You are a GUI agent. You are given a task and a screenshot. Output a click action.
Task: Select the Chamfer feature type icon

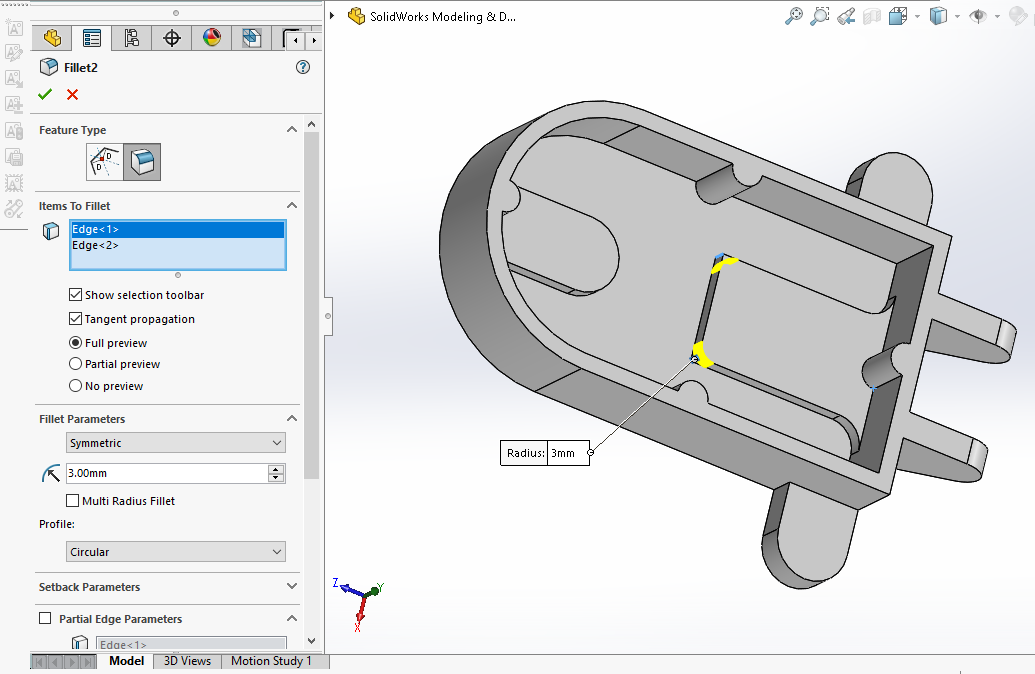coord(105,161)
